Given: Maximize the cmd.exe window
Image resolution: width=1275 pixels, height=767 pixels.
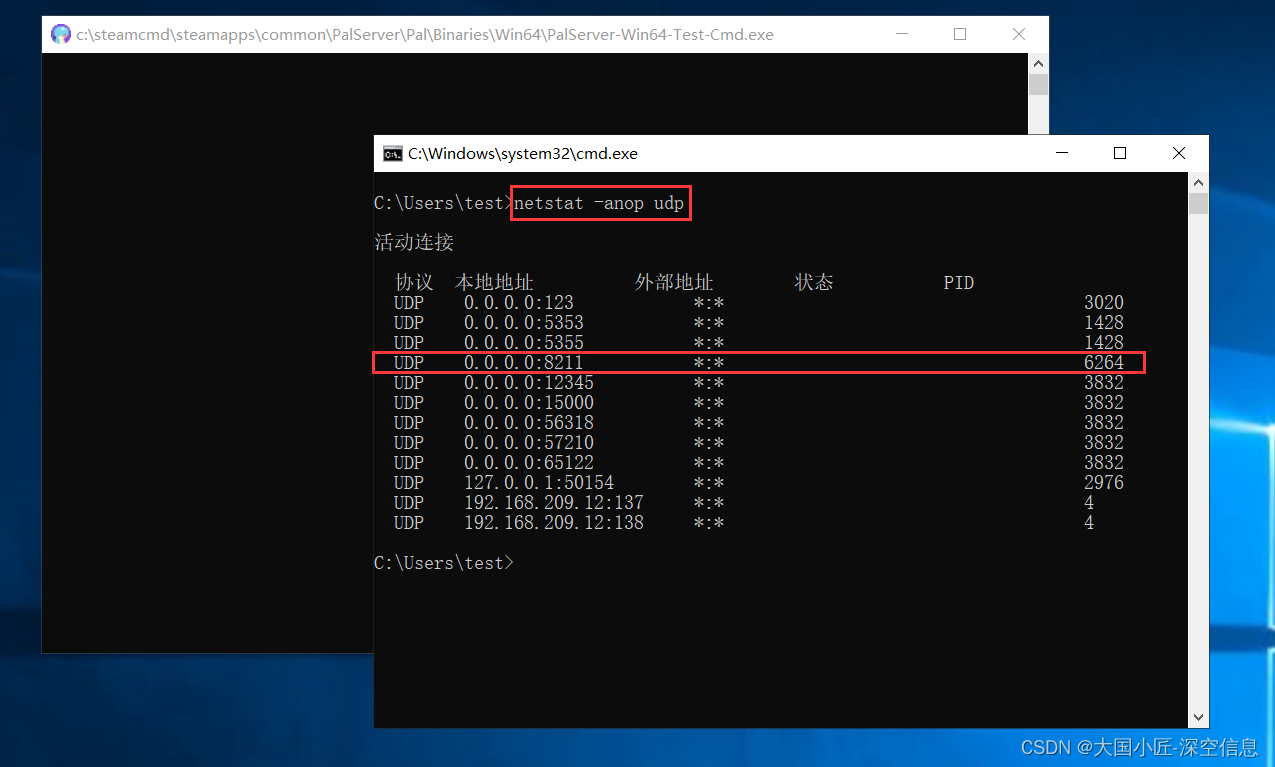Looking at the screenshot, I should [x=1119, y=153].
